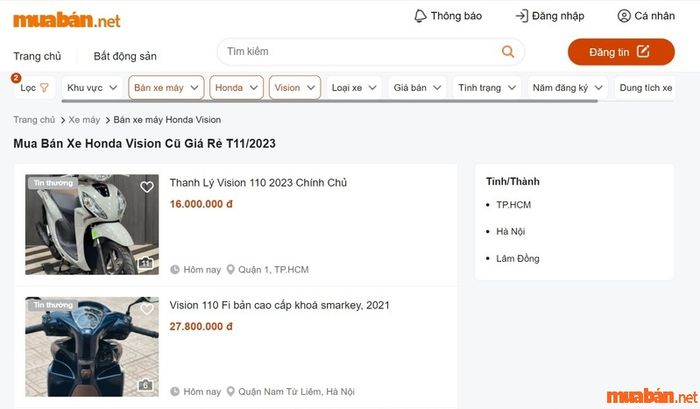Click the Tìm kiếm search field
700x409 pixels.
[360, 52]
